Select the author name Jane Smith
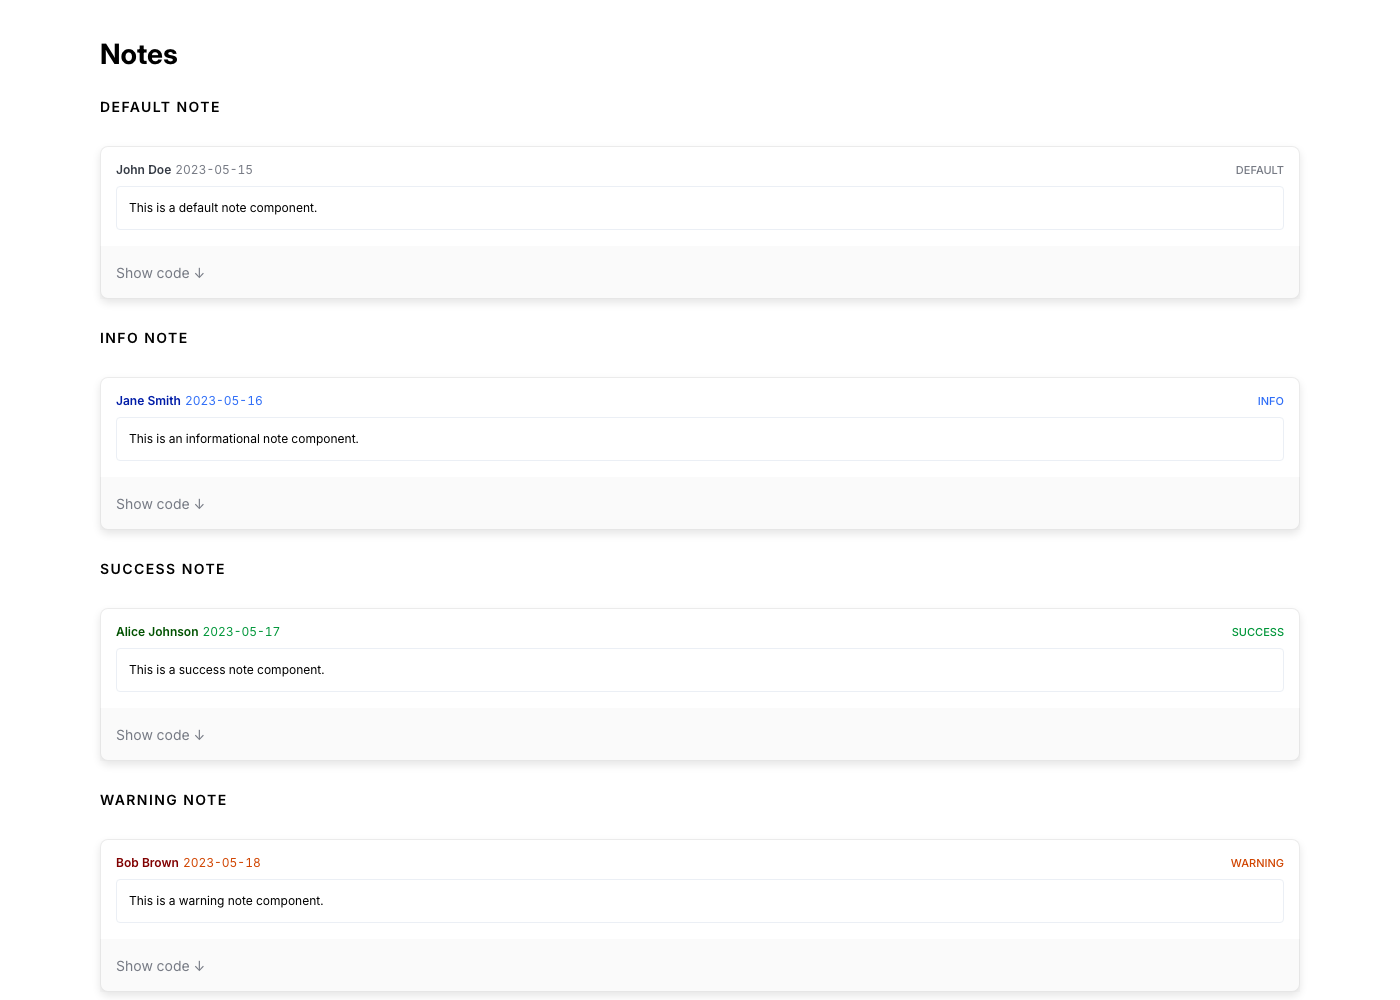 (148, 401)
